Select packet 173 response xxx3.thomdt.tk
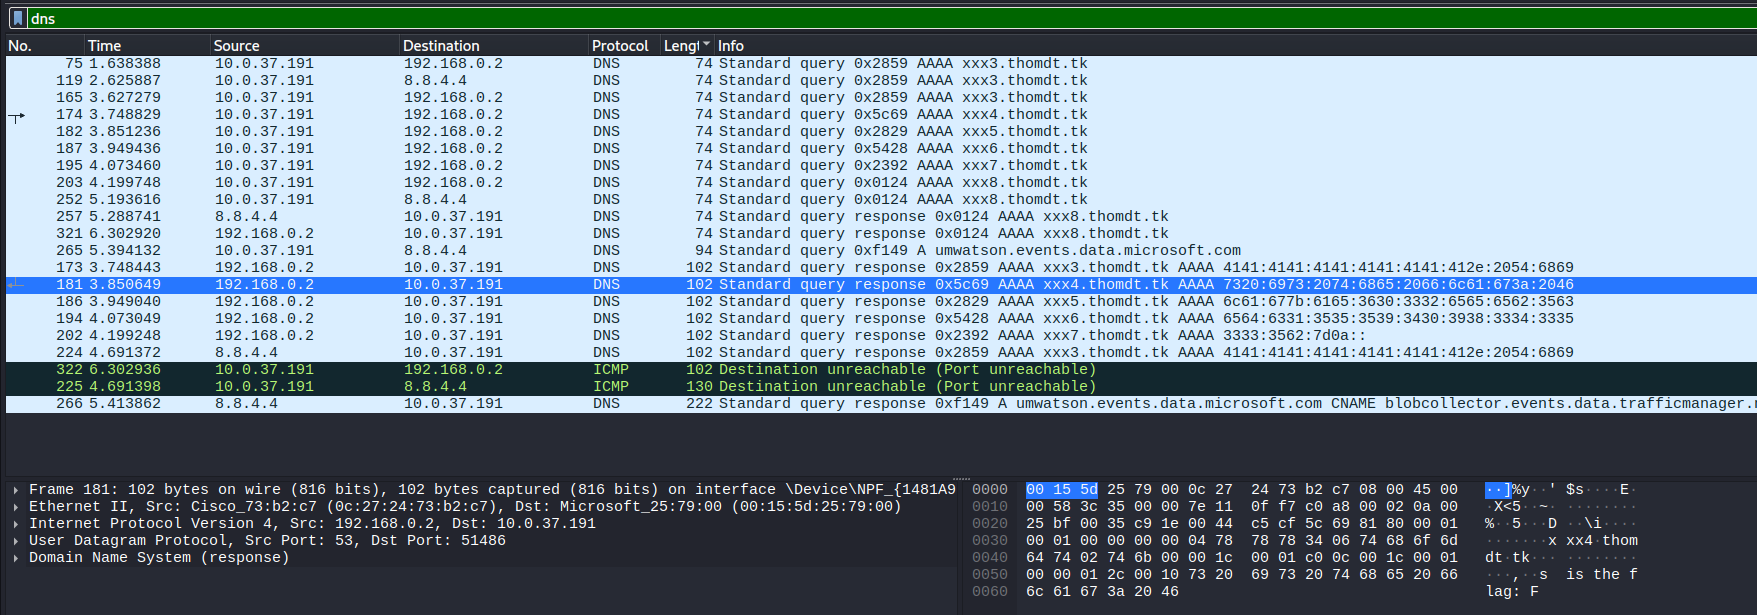Image resolution: width=1757 pixels, height=615 pixels. click(881, 268)
